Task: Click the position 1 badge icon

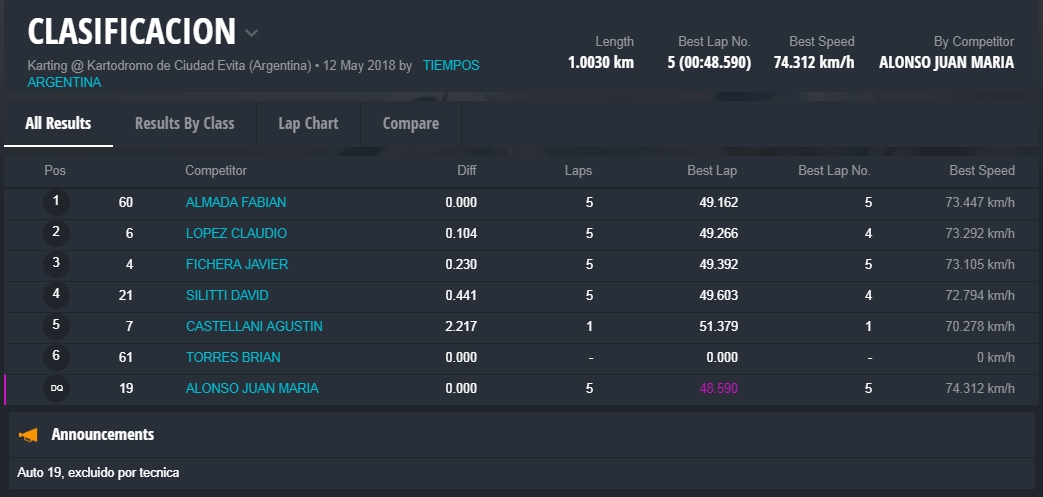Action: pos(56,202)
